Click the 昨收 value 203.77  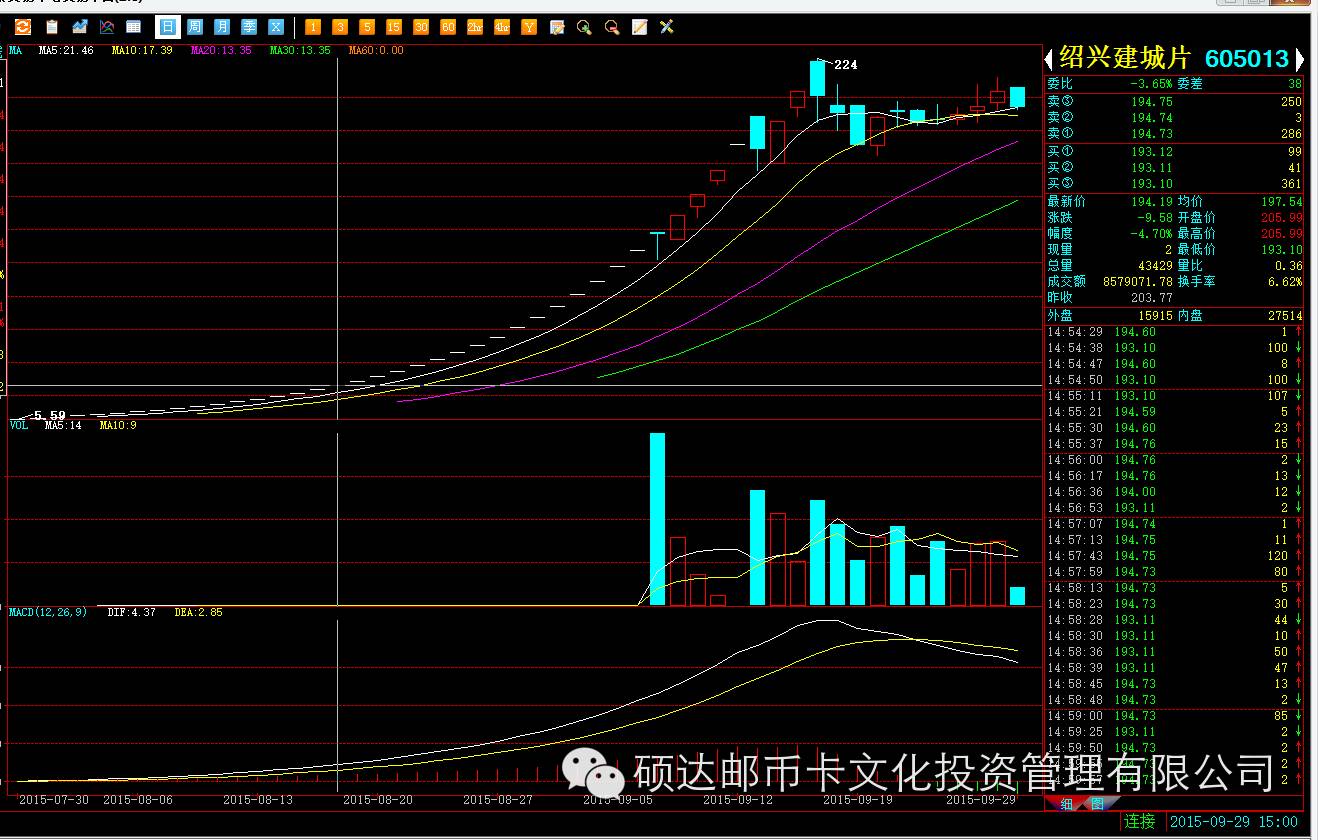(1152, 297)
